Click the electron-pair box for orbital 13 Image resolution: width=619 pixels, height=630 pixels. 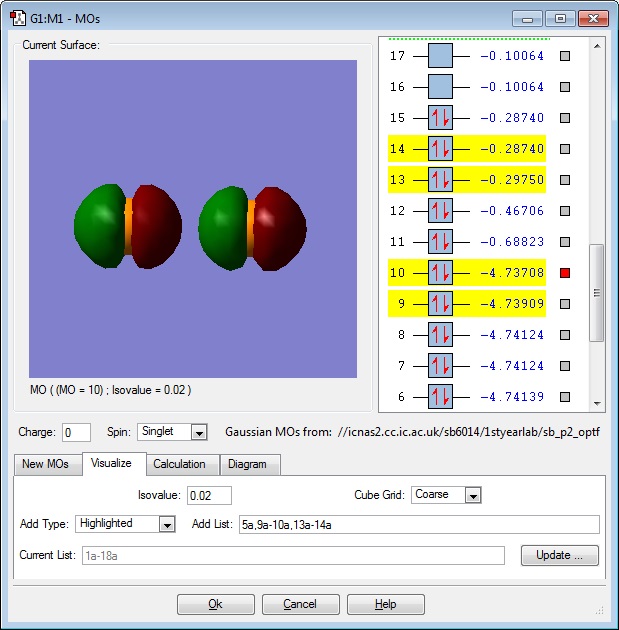[x=440, y=180]
